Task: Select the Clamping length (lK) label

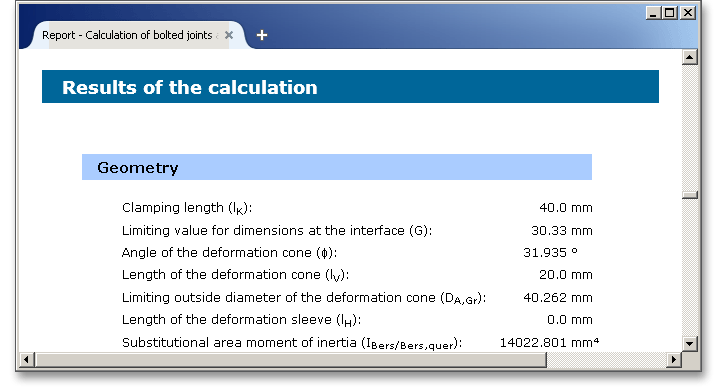Action: click(x=187, y=208)
